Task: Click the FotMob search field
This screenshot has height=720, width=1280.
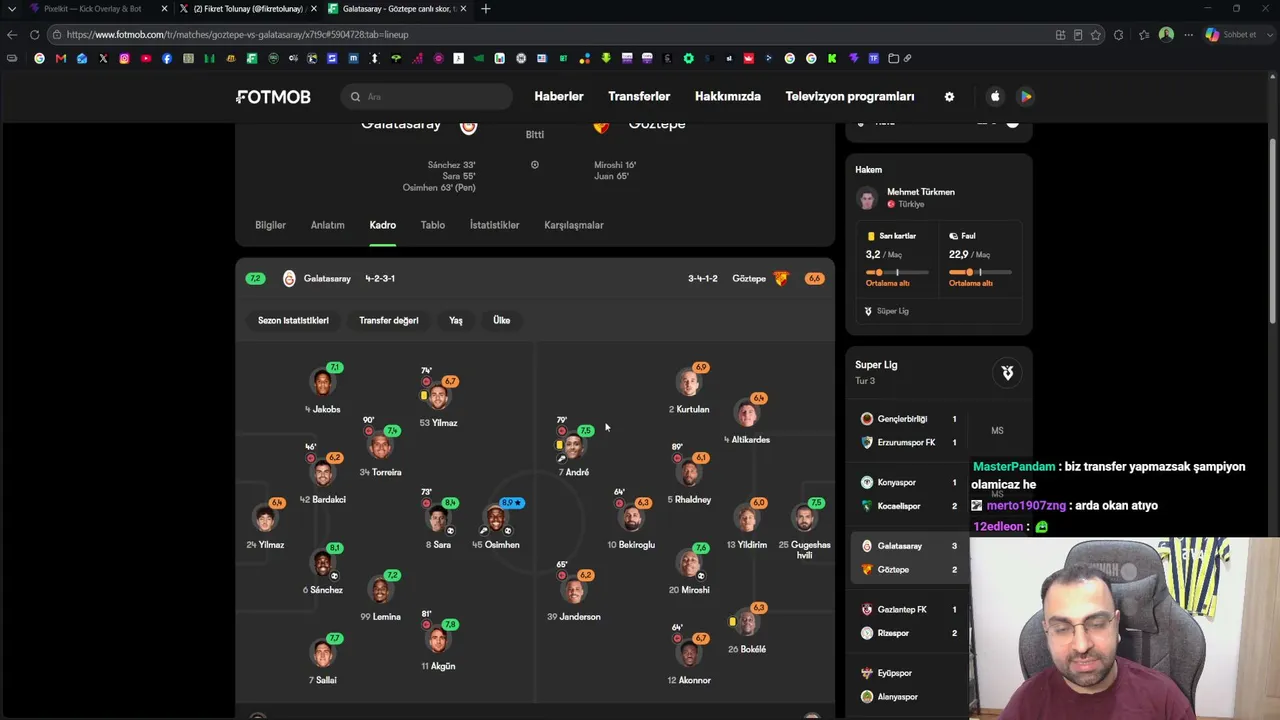Action: 426,97
